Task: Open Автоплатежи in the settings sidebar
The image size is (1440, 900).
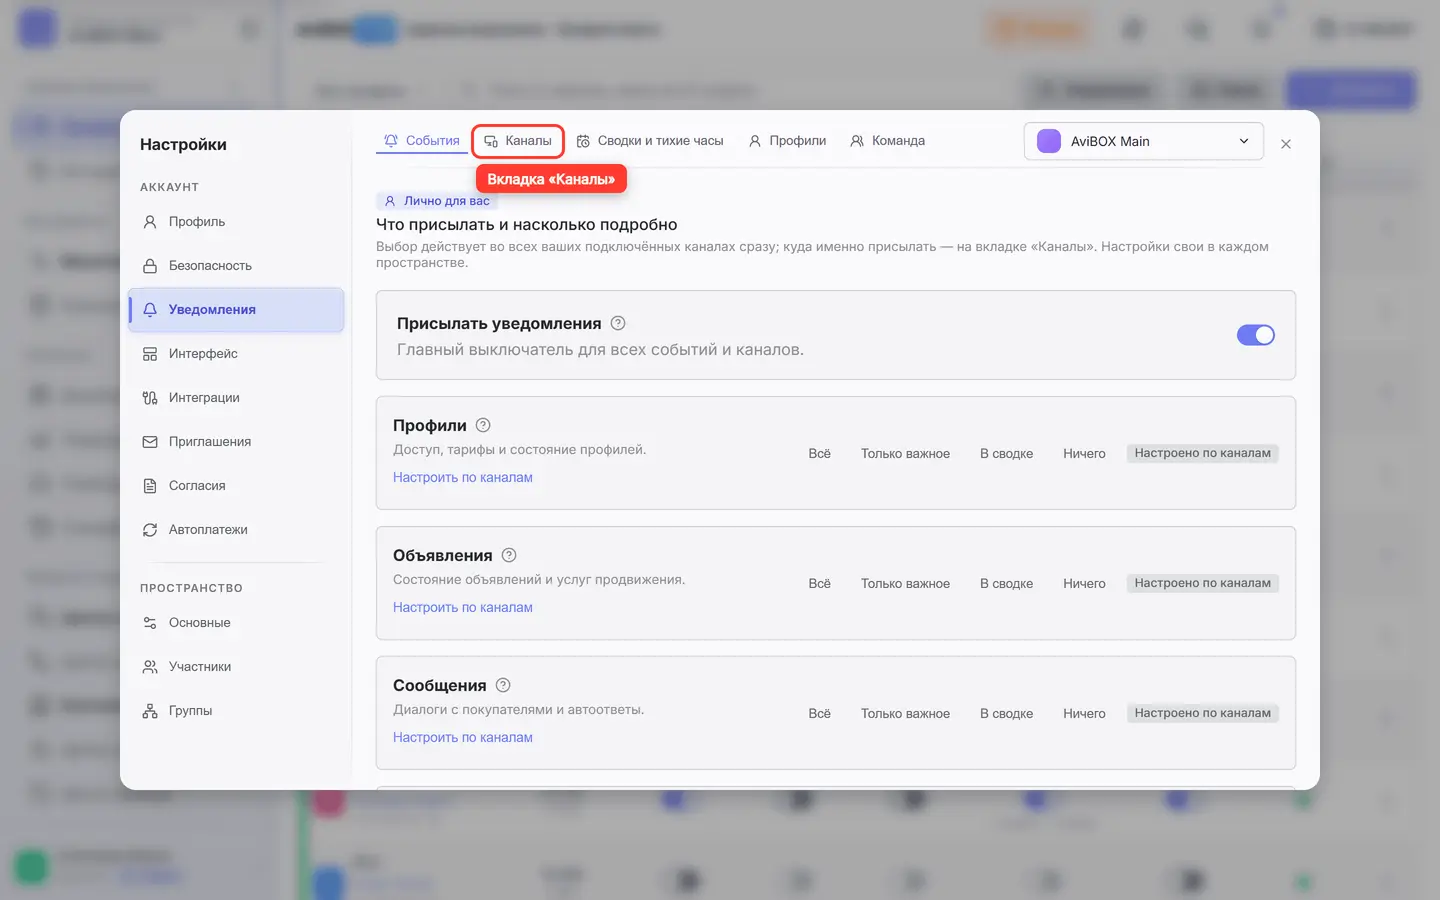Action: [236, 530]
